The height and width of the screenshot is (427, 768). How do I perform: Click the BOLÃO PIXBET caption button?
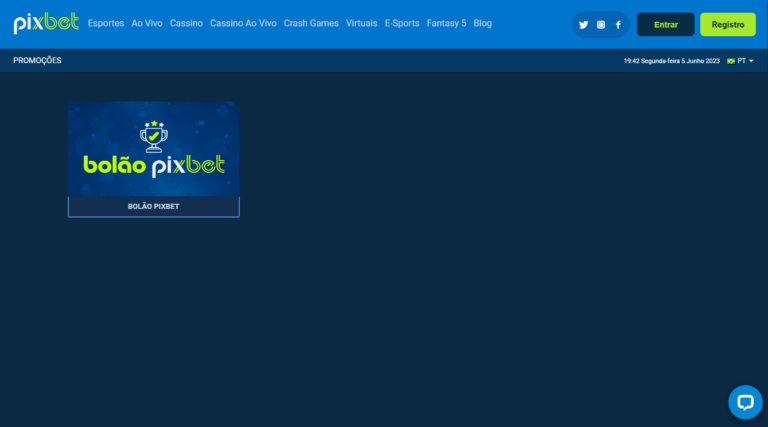(154, 207)
